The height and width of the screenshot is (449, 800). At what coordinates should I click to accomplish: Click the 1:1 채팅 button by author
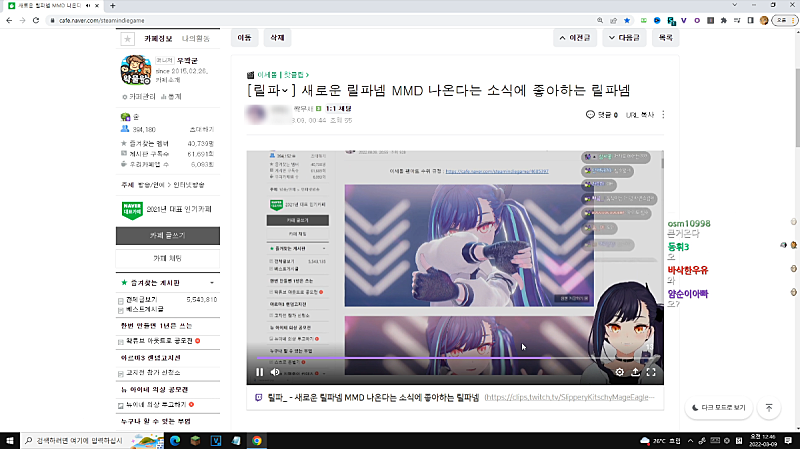339,109
